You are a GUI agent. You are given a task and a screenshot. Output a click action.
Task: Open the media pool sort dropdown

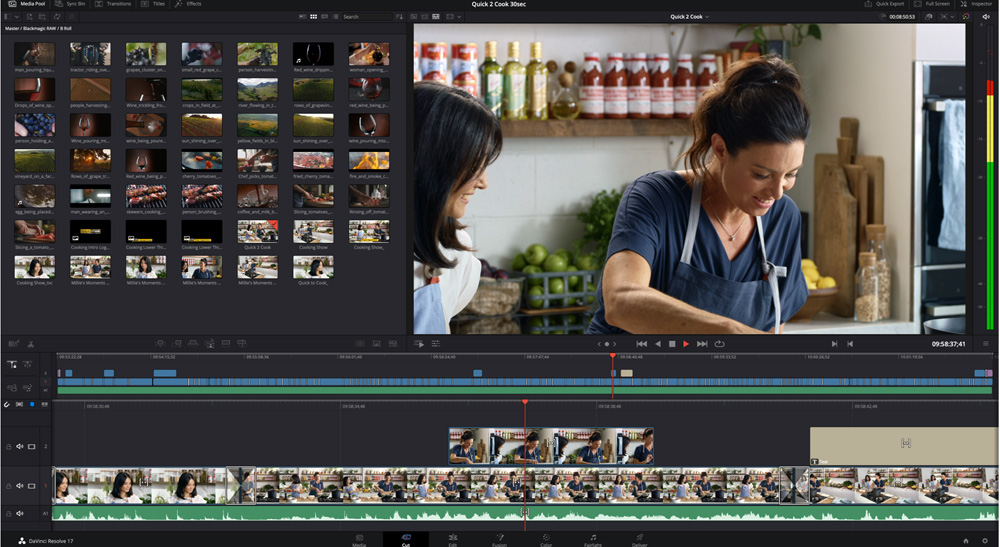(x=400, y=17)
